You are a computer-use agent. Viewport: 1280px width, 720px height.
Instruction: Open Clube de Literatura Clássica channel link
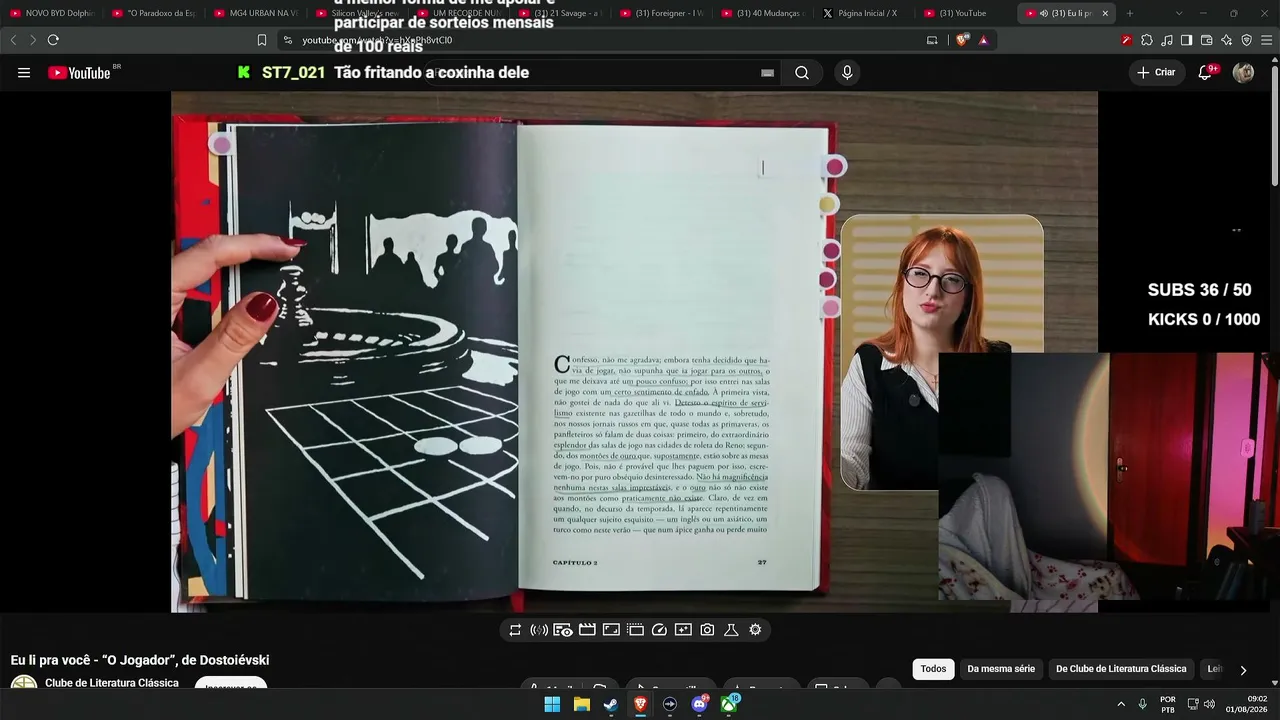pos(112,683)
